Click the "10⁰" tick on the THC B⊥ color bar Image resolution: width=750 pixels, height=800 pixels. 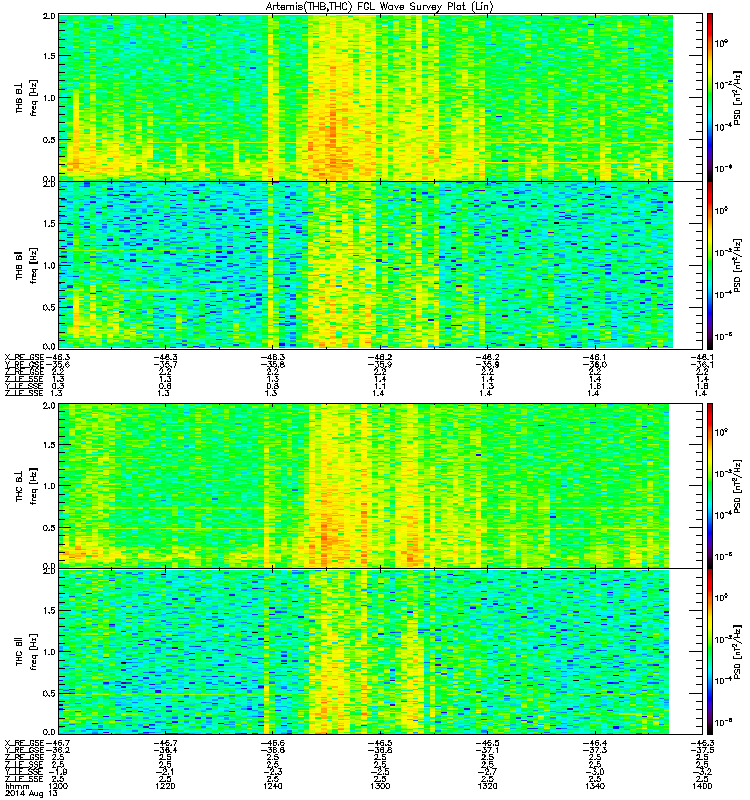pos(721,433)
